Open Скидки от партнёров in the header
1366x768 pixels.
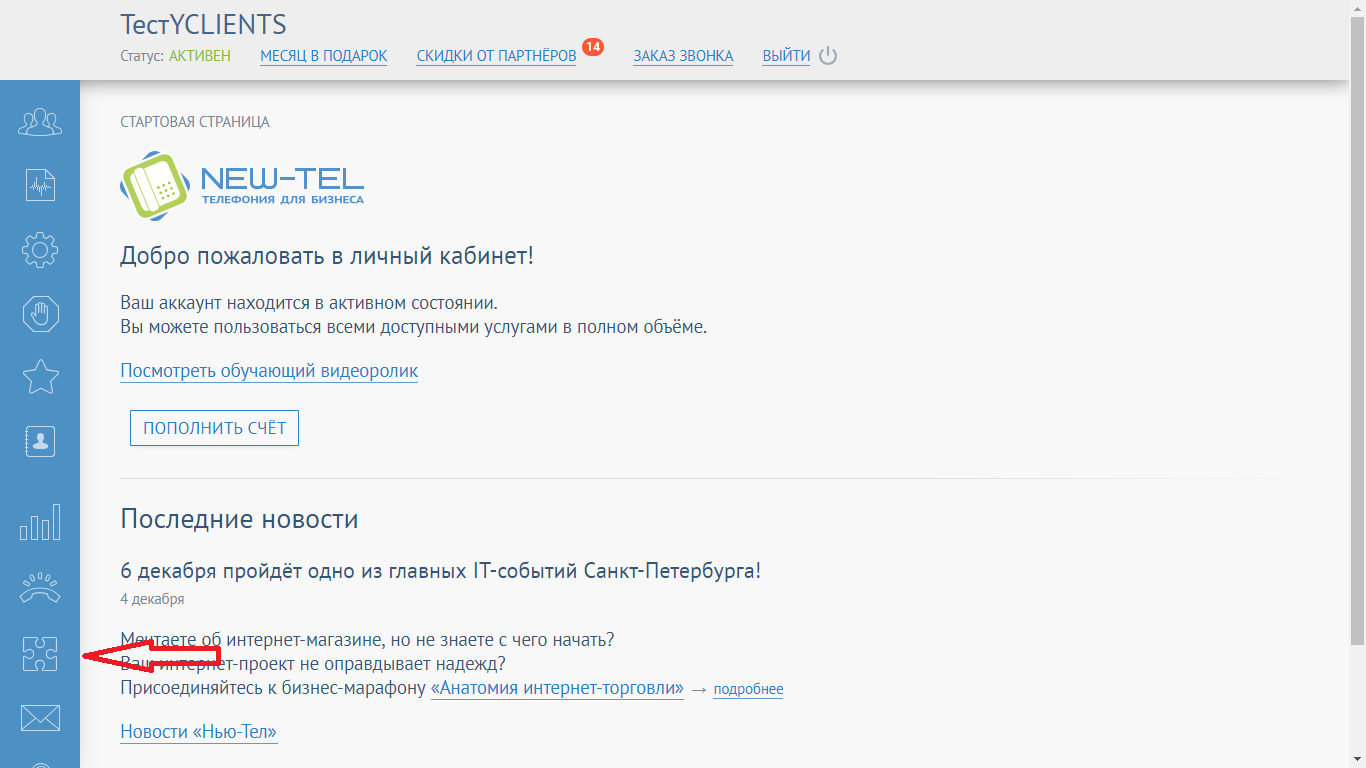pyautogui.click(x=496, y=56)
